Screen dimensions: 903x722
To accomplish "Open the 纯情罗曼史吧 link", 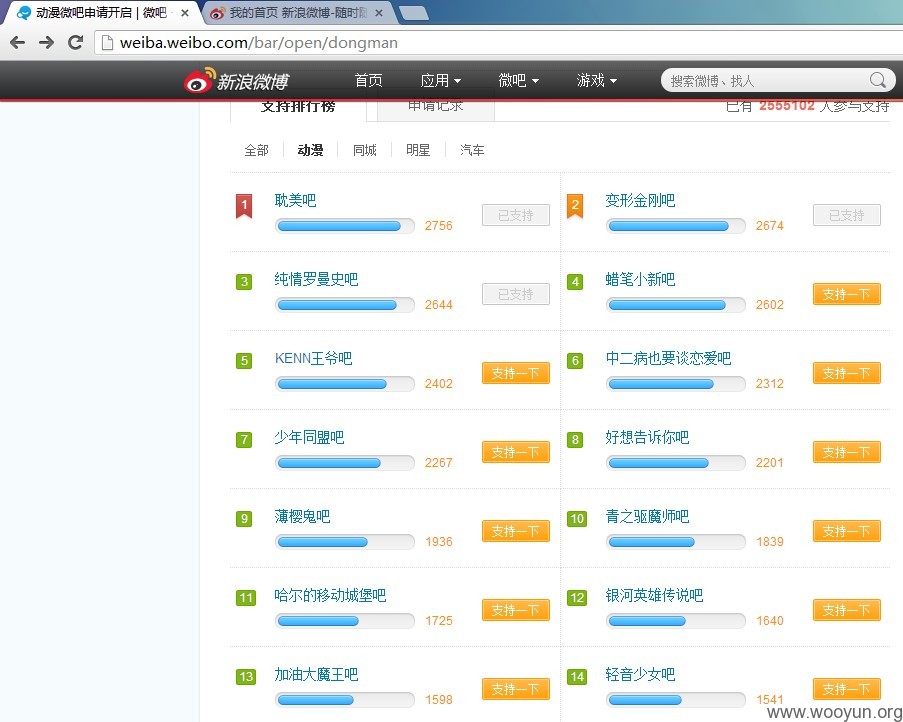I will tap(316, 279).
